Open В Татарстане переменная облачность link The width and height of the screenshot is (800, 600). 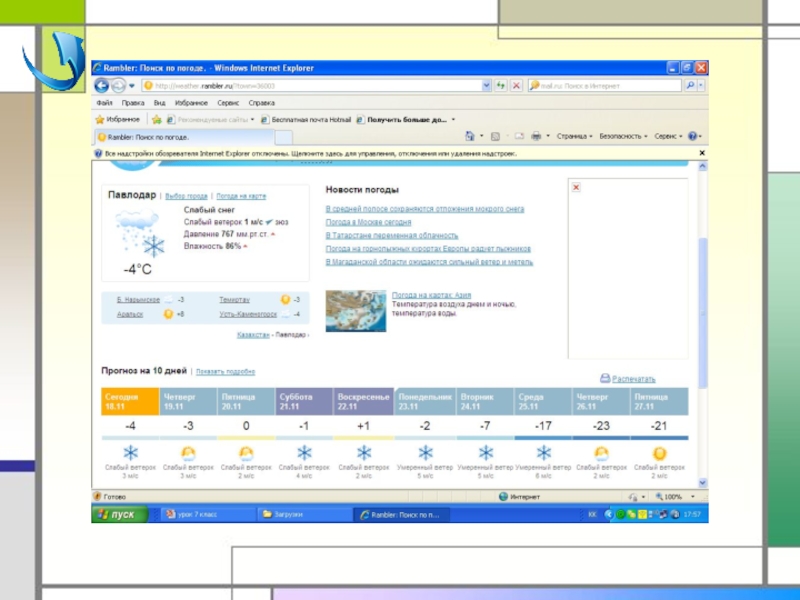pyautogui.click(x=392, y=236)
